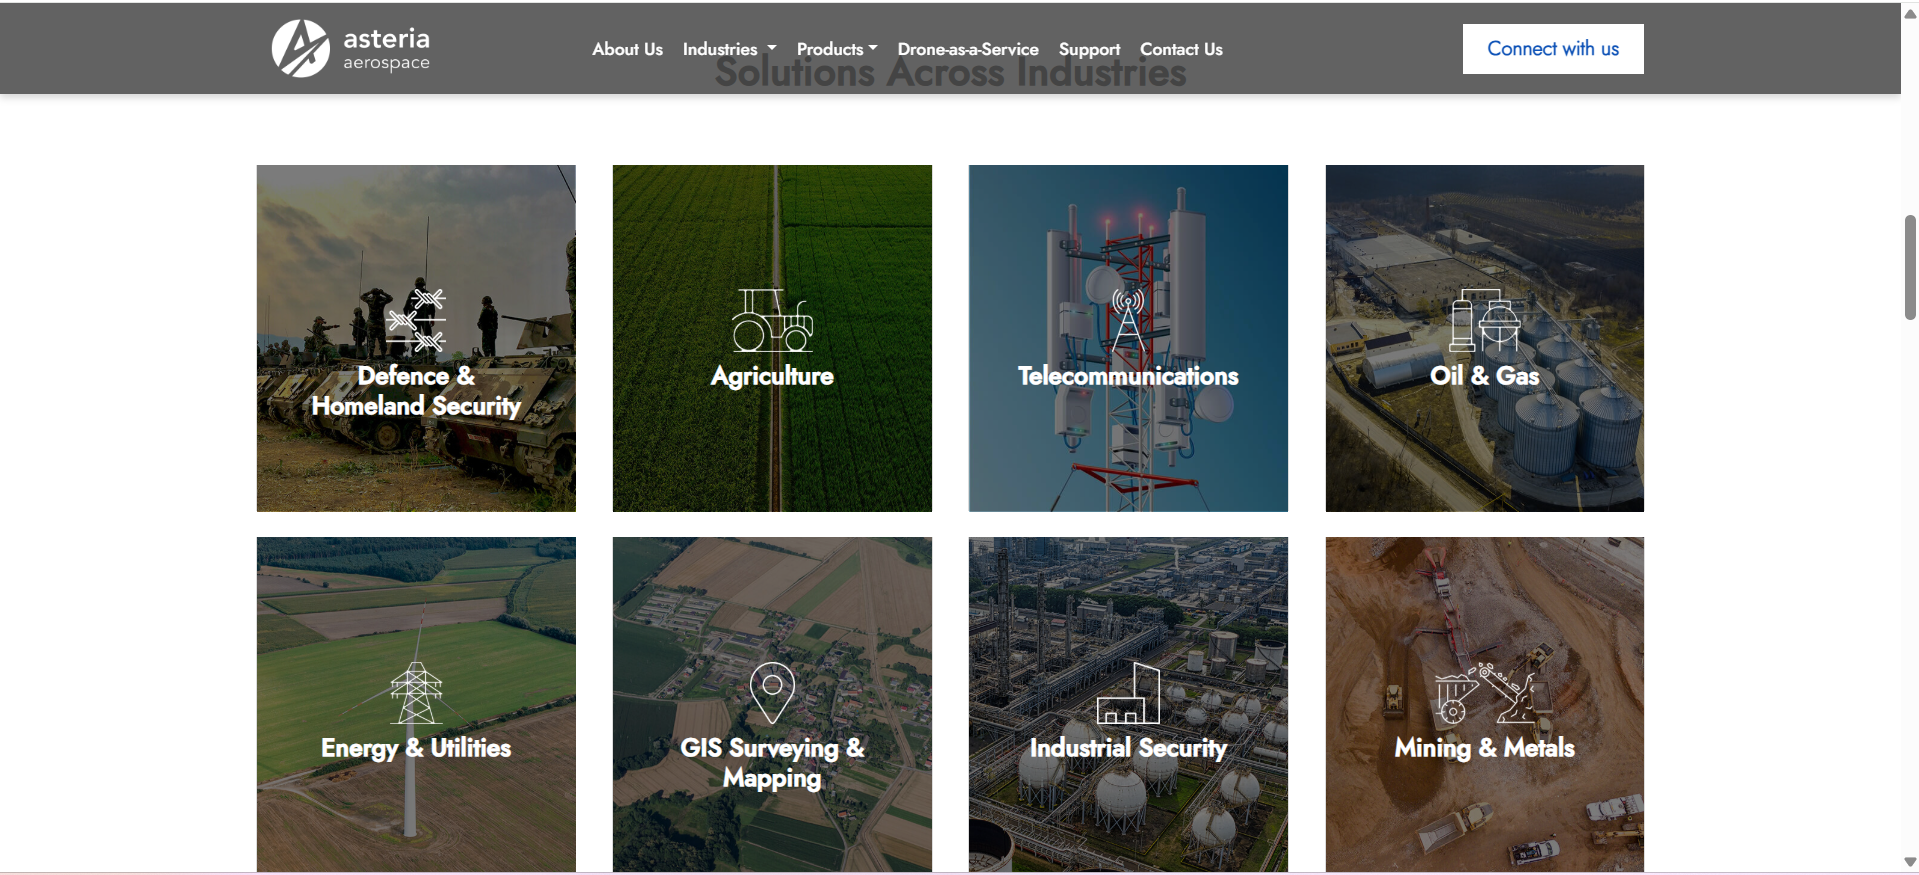Viewport: 1919px width, 875px height.
Task: Select the excavation site card image
Action: pos(1485,705)
